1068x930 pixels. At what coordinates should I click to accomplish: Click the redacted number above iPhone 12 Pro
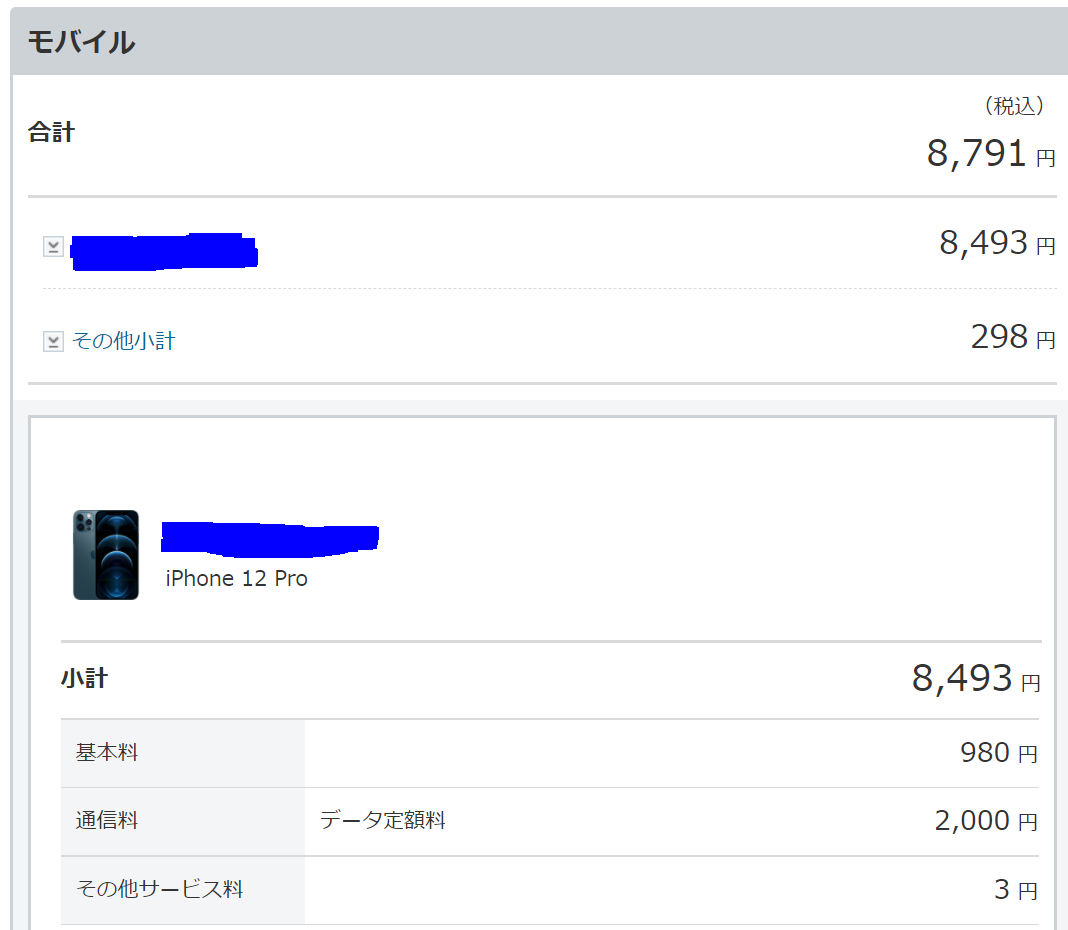(x=270, y=539)
